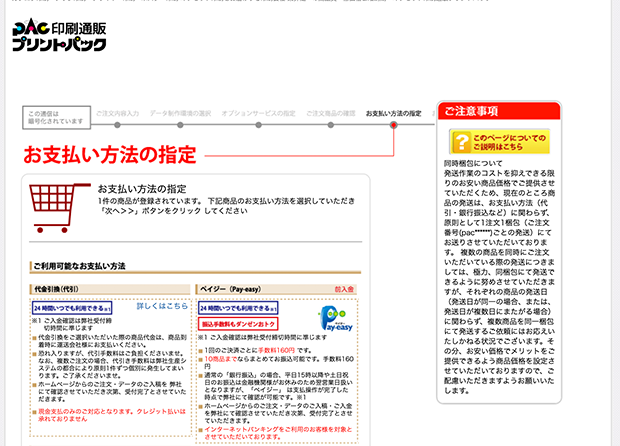The image size is (620, 446).
Task: Click the large red お支払い方法の指定 page title
Action: point(110,155)
